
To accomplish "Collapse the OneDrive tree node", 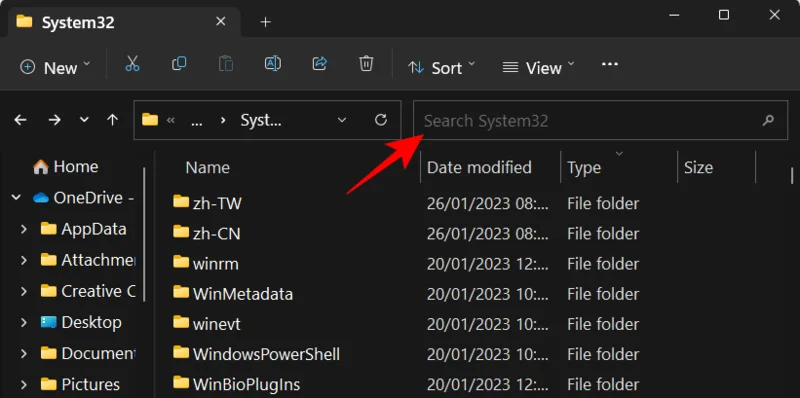I will pos(16,197).
